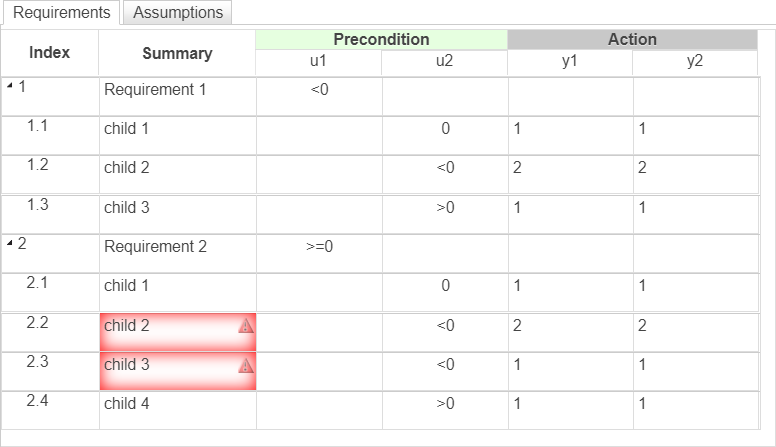
Task: Click the y2 cell in row 2.4
Action: (x=695, y=404)
